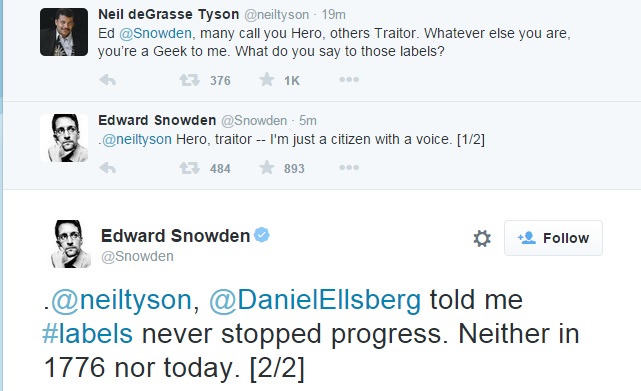Favorite Snowden's [1/2] tweet with star
The height and width of the screenshot is (391, 641).
point(267,167)
